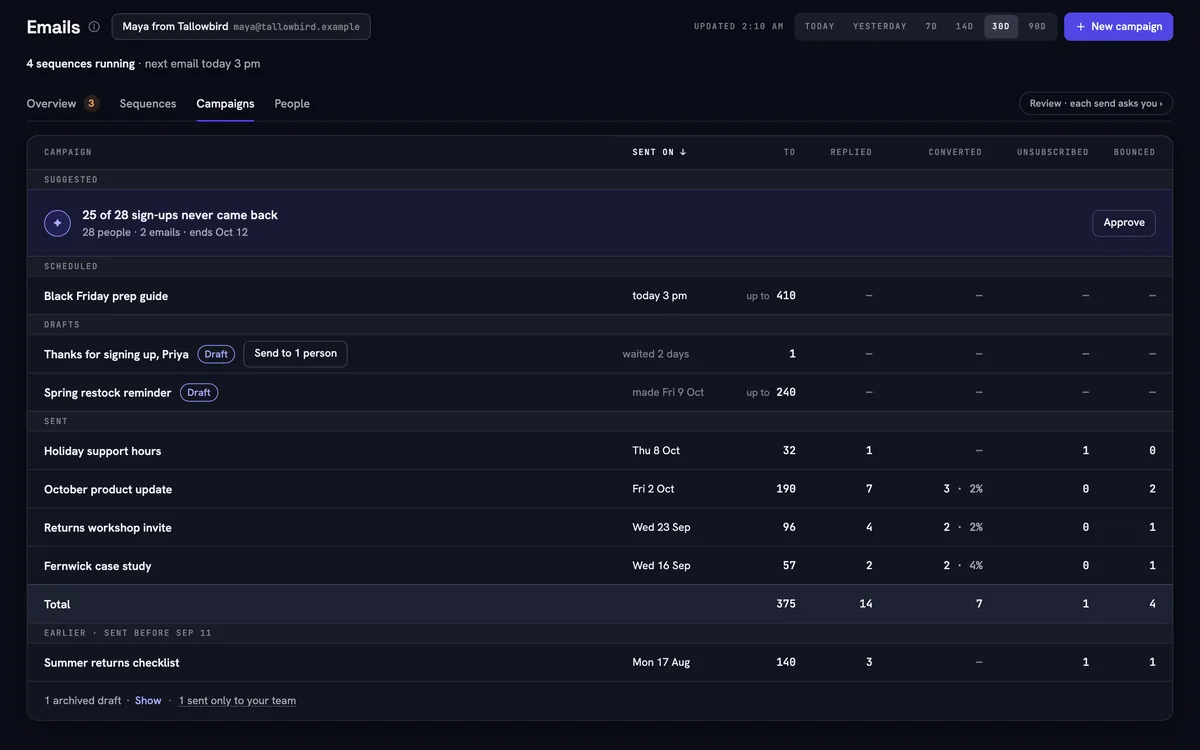Viewport: 1200px width, 750px height.
Task: Open Review each send asks you setting
Action: point(1096,103)
